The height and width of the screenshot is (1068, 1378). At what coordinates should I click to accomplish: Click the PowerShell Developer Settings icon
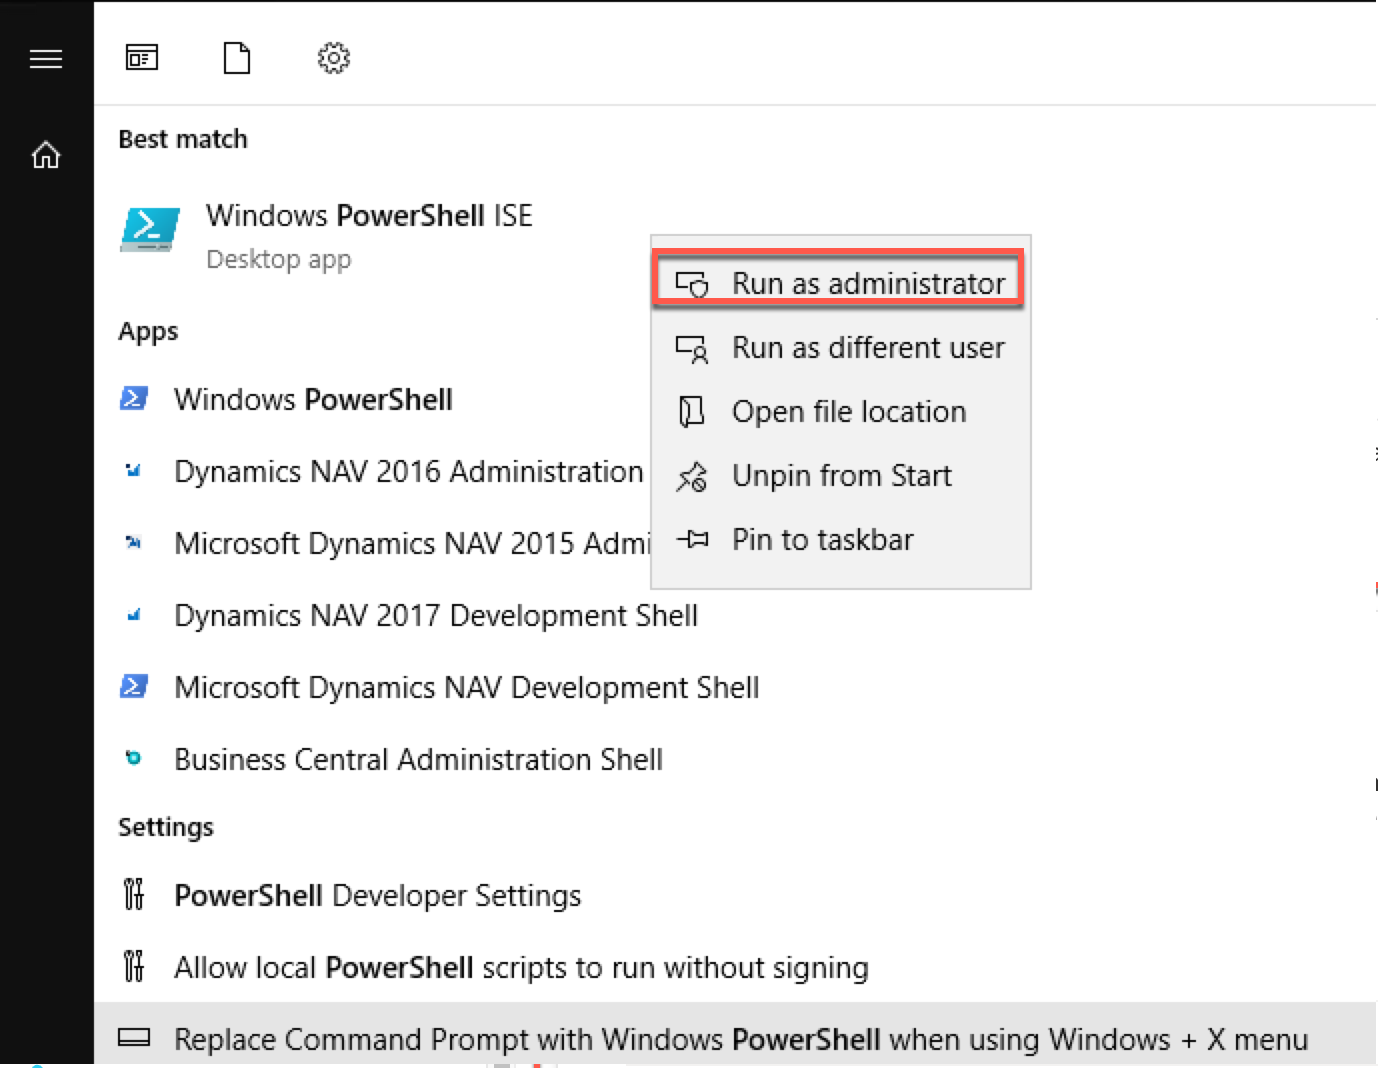134,894
